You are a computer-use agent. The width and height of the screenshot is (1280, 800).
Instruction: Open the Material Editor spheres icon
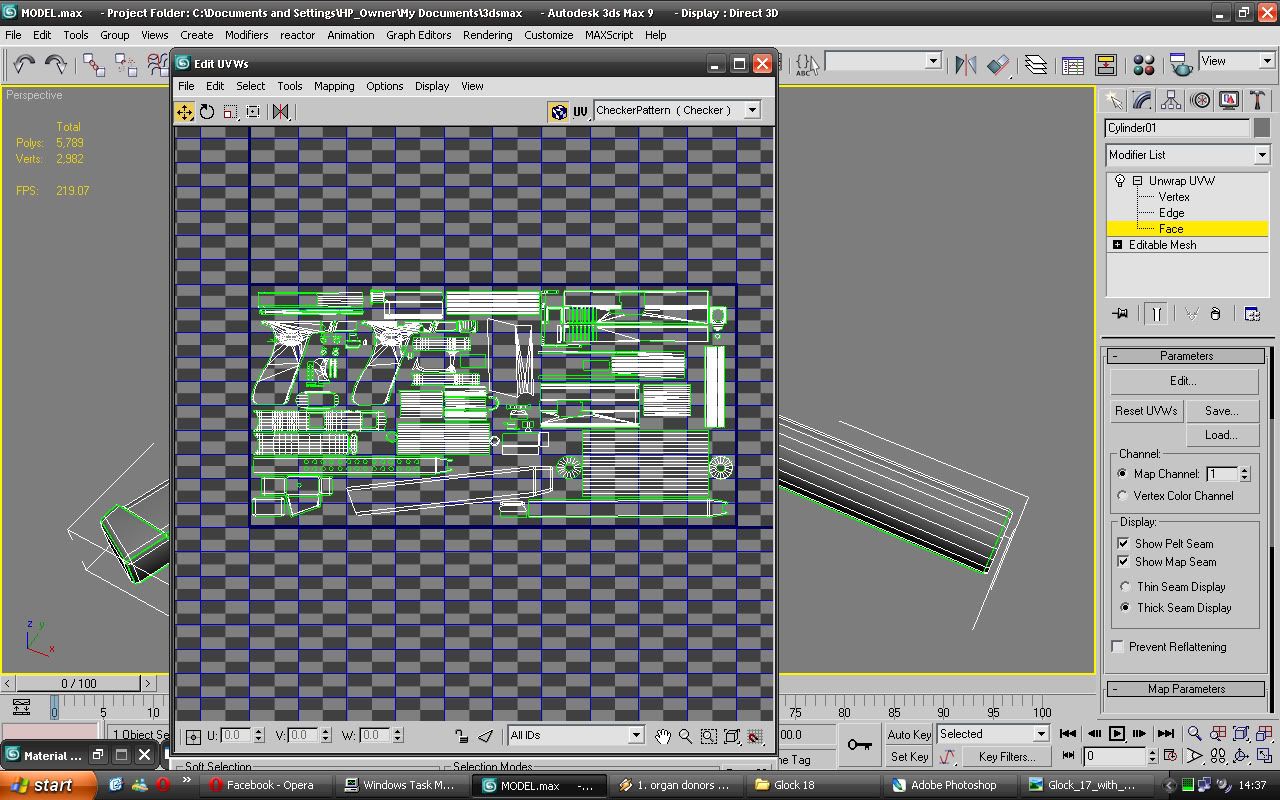1144,64
